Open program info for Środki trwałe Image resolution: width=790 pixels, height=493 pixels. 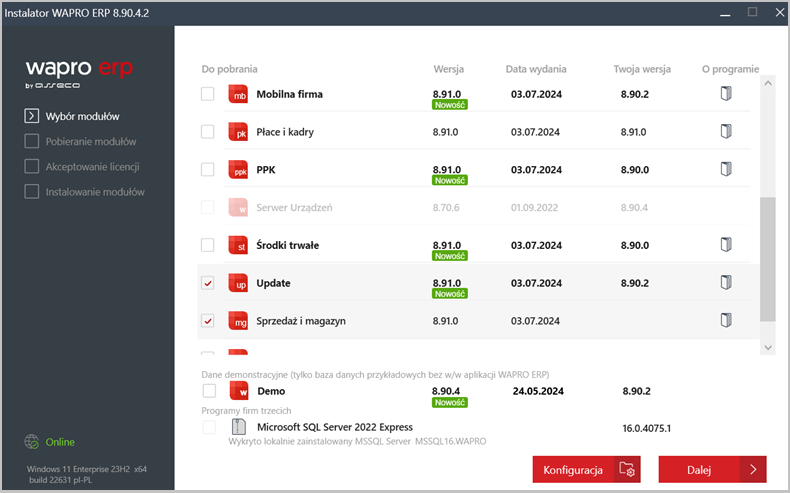pos(726,245)
